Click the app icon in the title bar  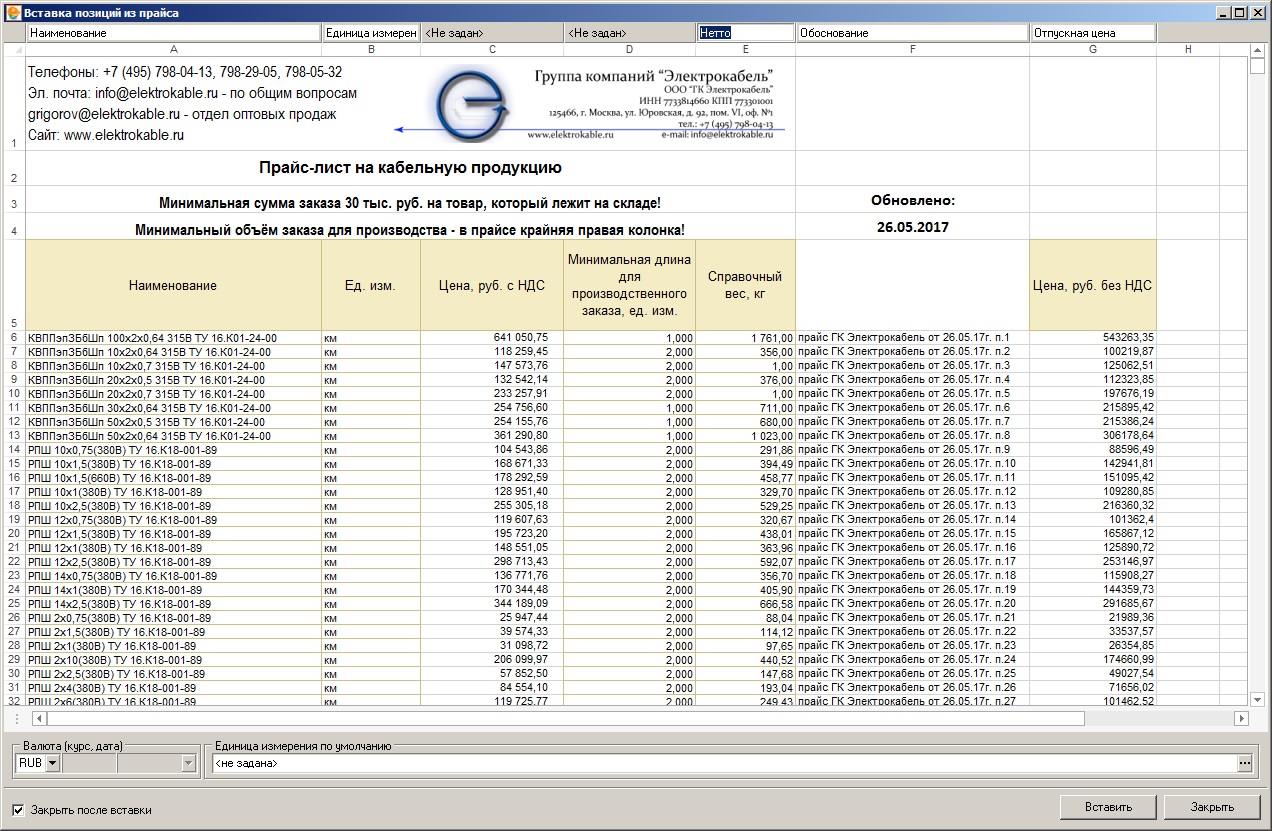tap(12, 13)
